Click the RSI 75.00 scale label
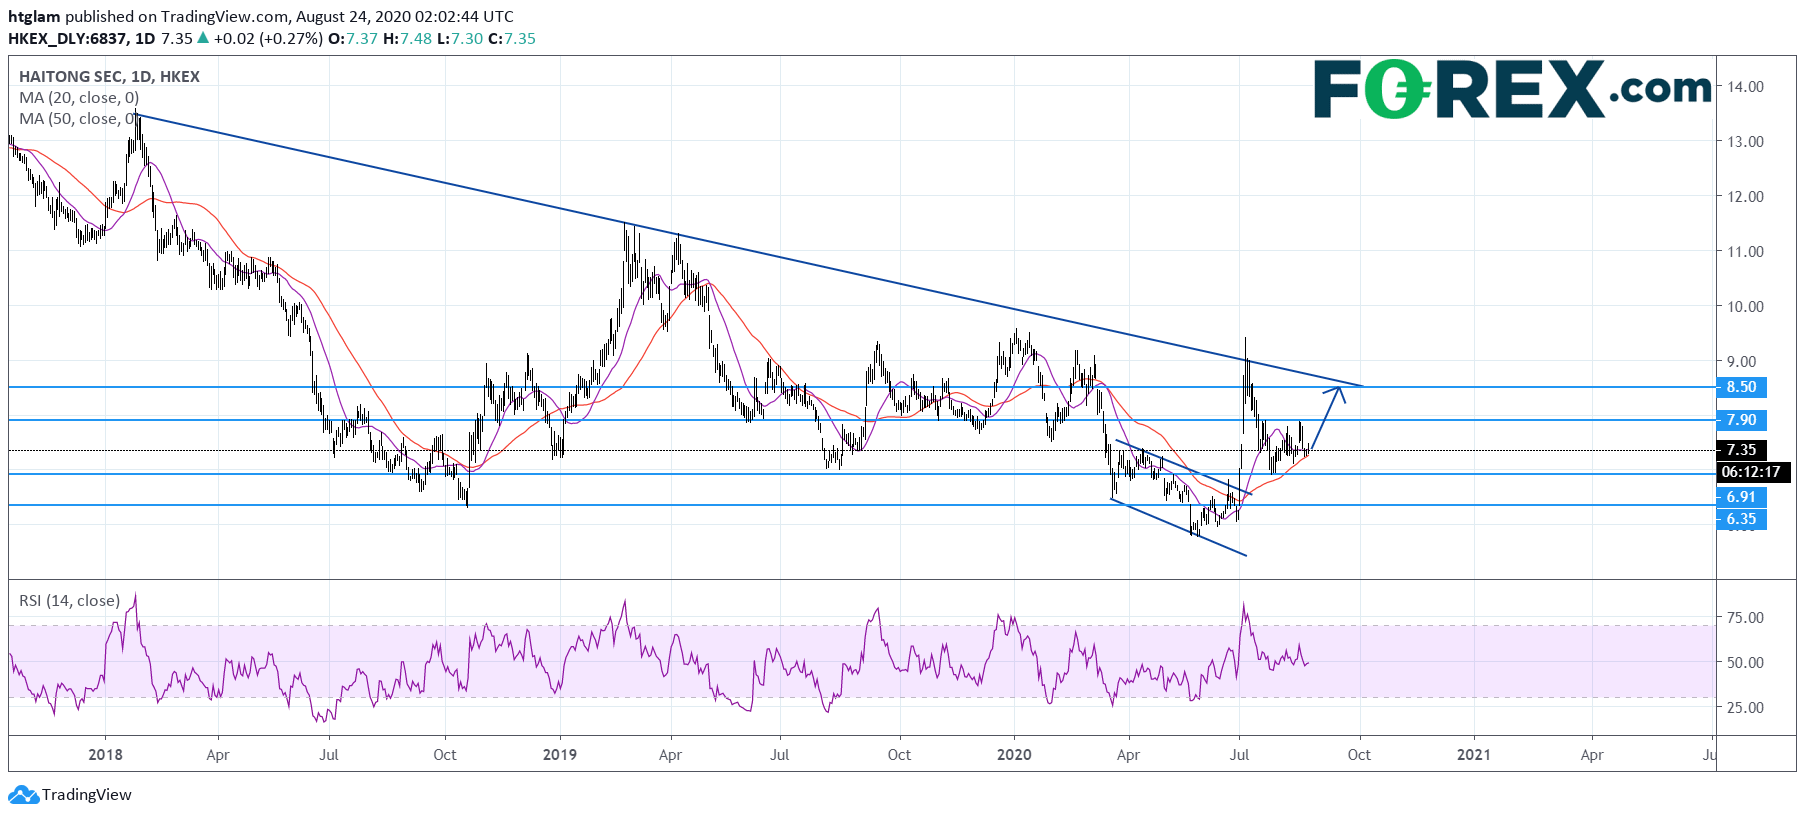 pyautogui.click(x=1745, y=618)
